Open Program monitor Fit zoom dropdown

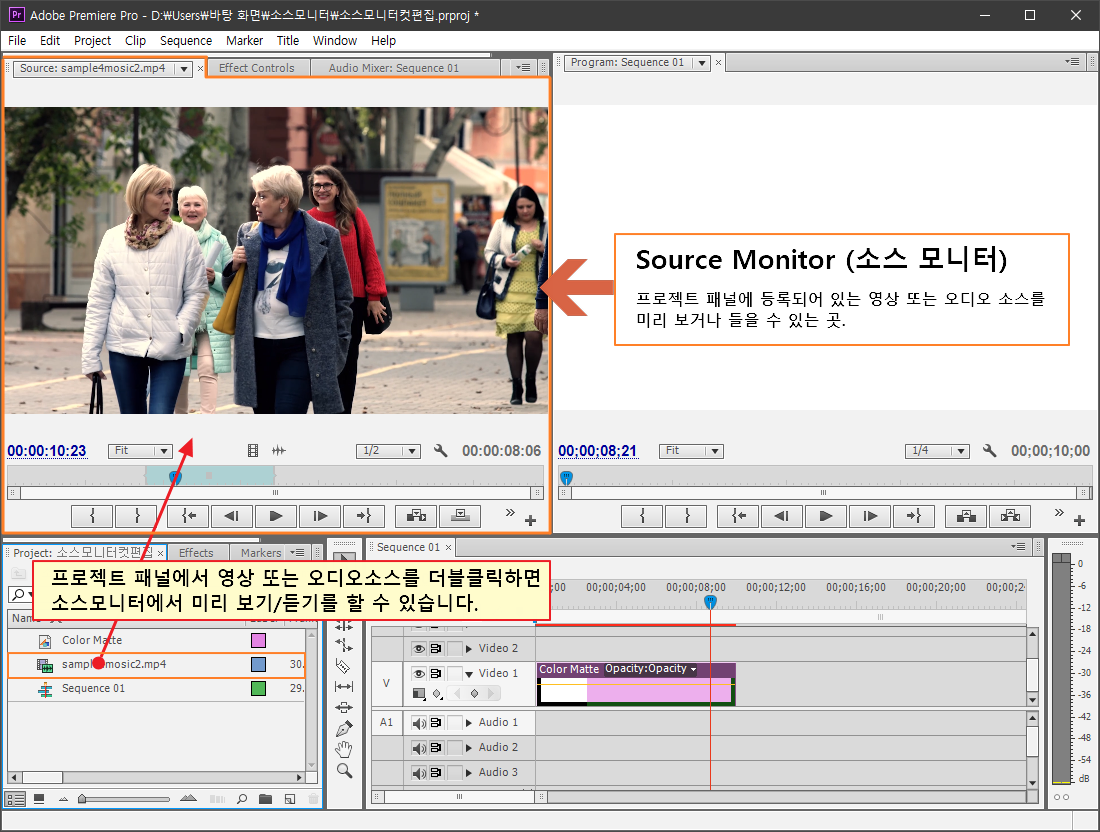coord(690,451)
